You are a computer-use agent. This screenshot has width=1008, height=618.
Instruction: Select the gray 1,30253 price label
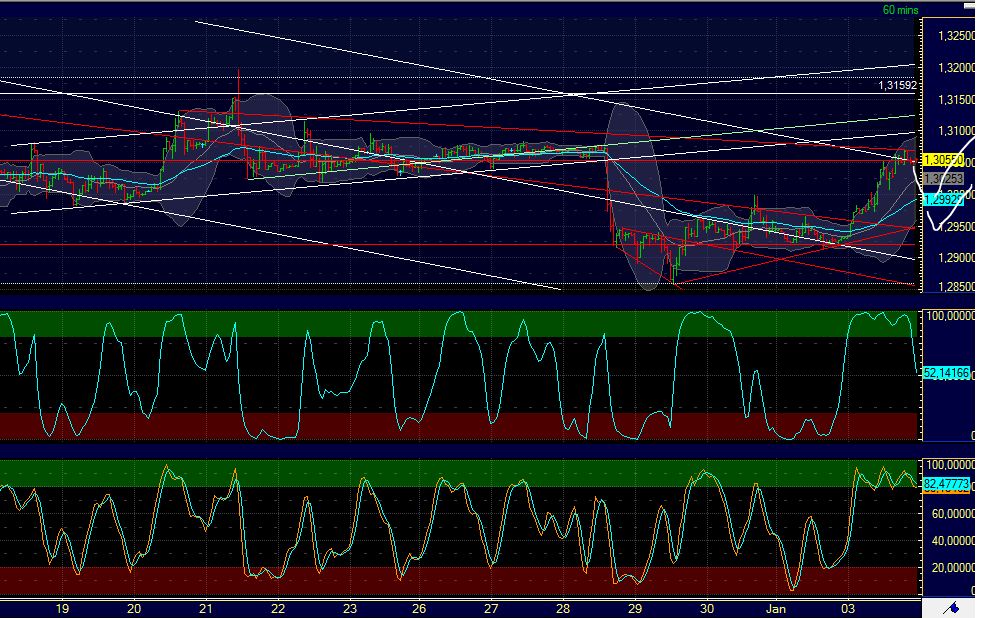[944, 177]
